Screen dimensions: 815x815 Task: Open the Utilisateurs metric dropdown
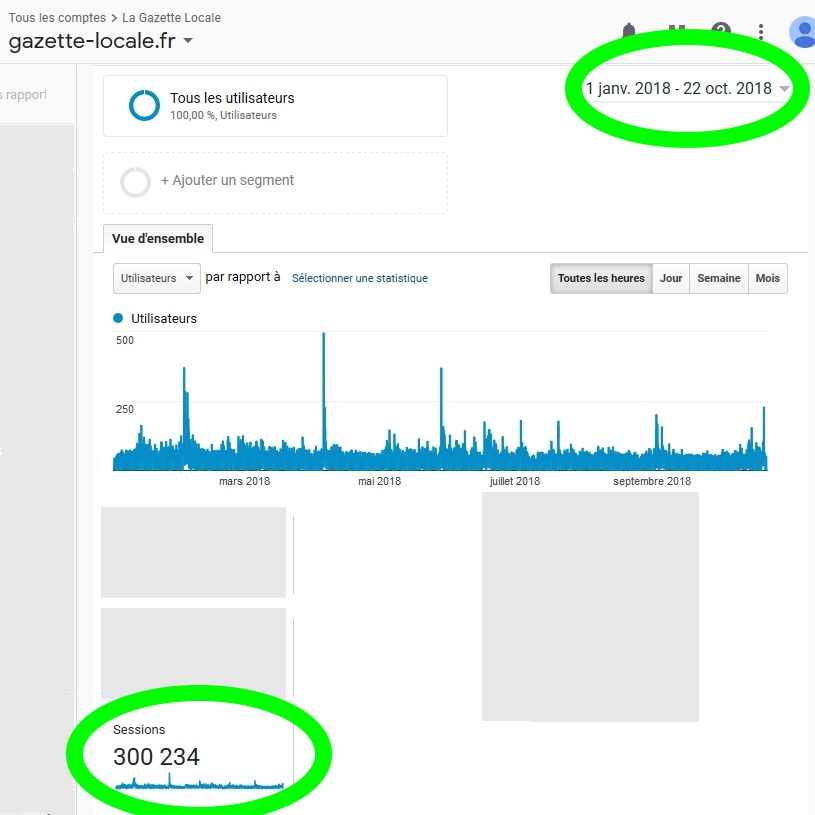tap(156, 278)
